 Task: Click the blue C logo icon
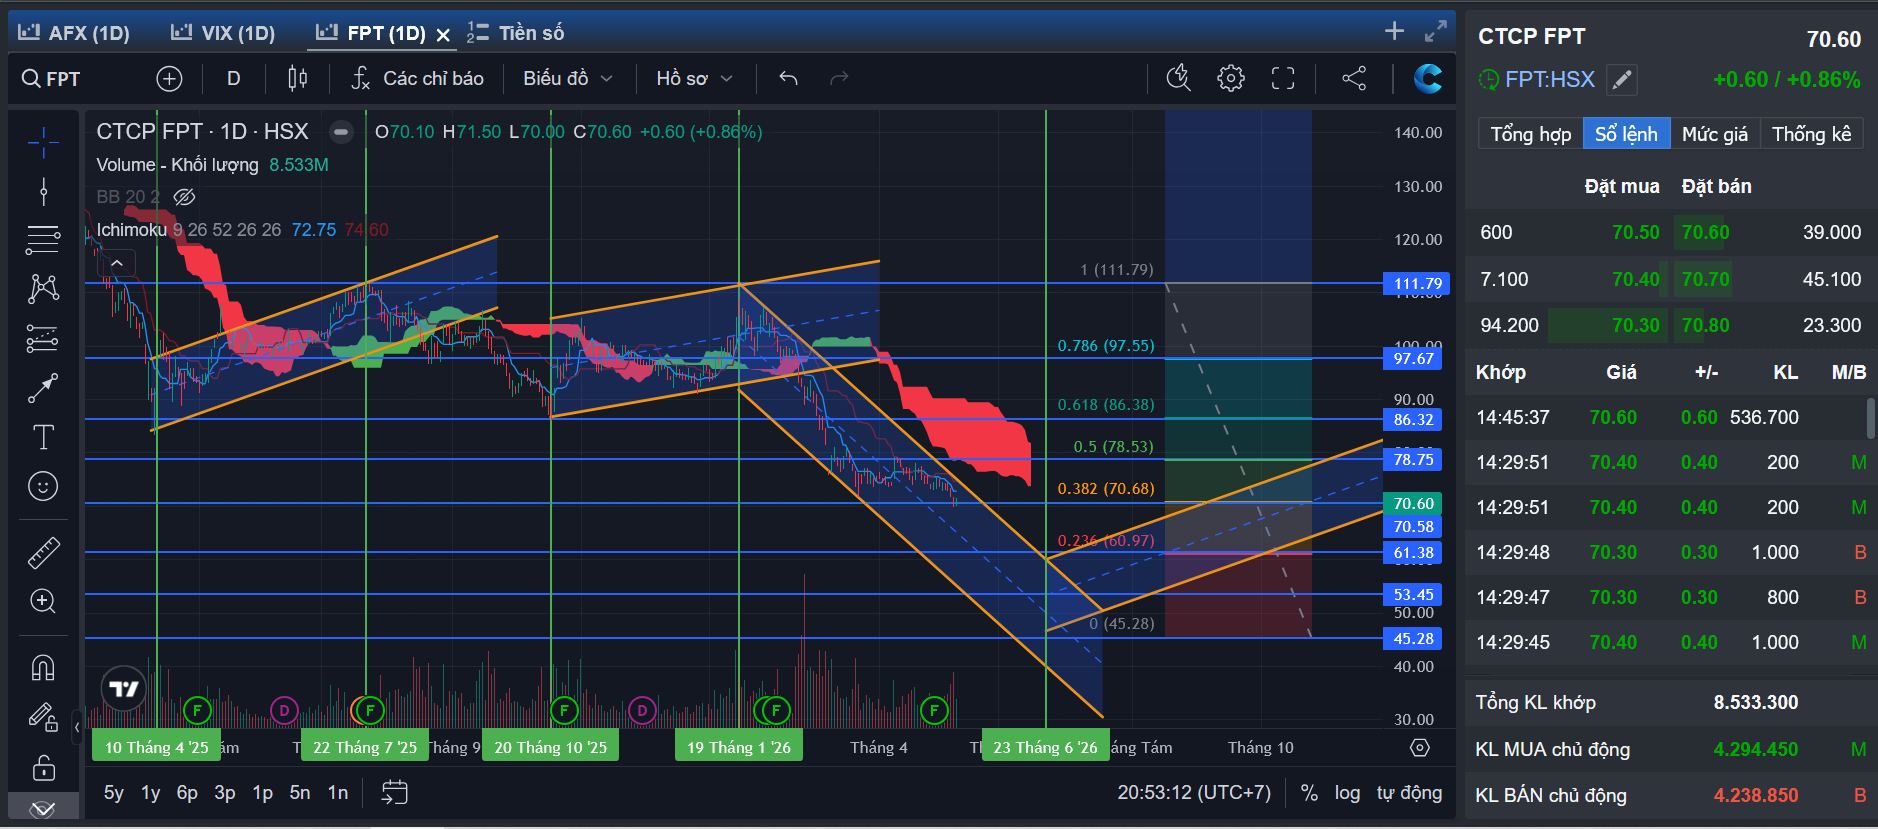[x=1428, y=78]
